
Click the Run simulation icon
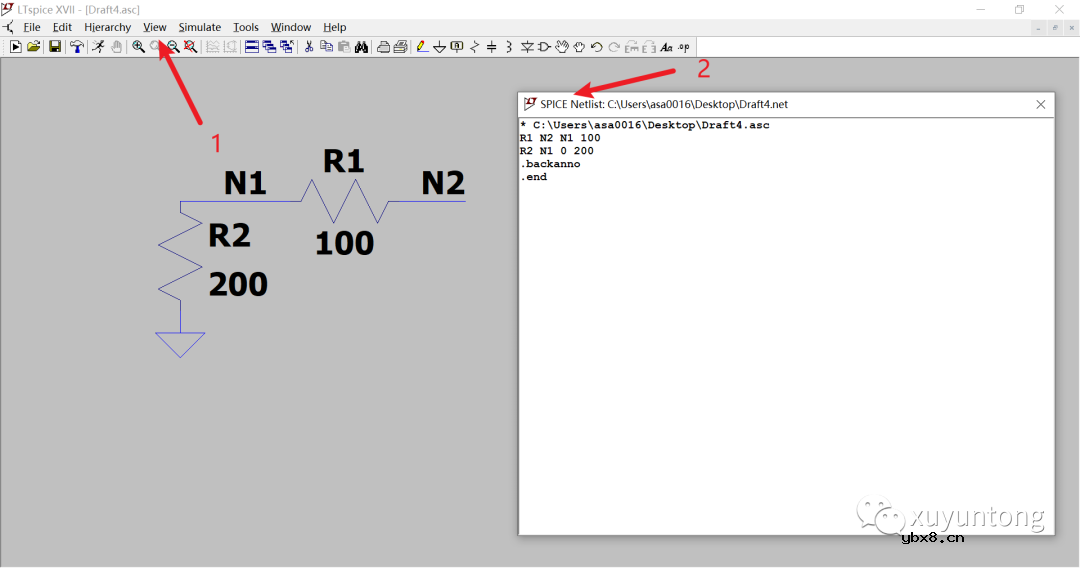click(x=16, y=47)
